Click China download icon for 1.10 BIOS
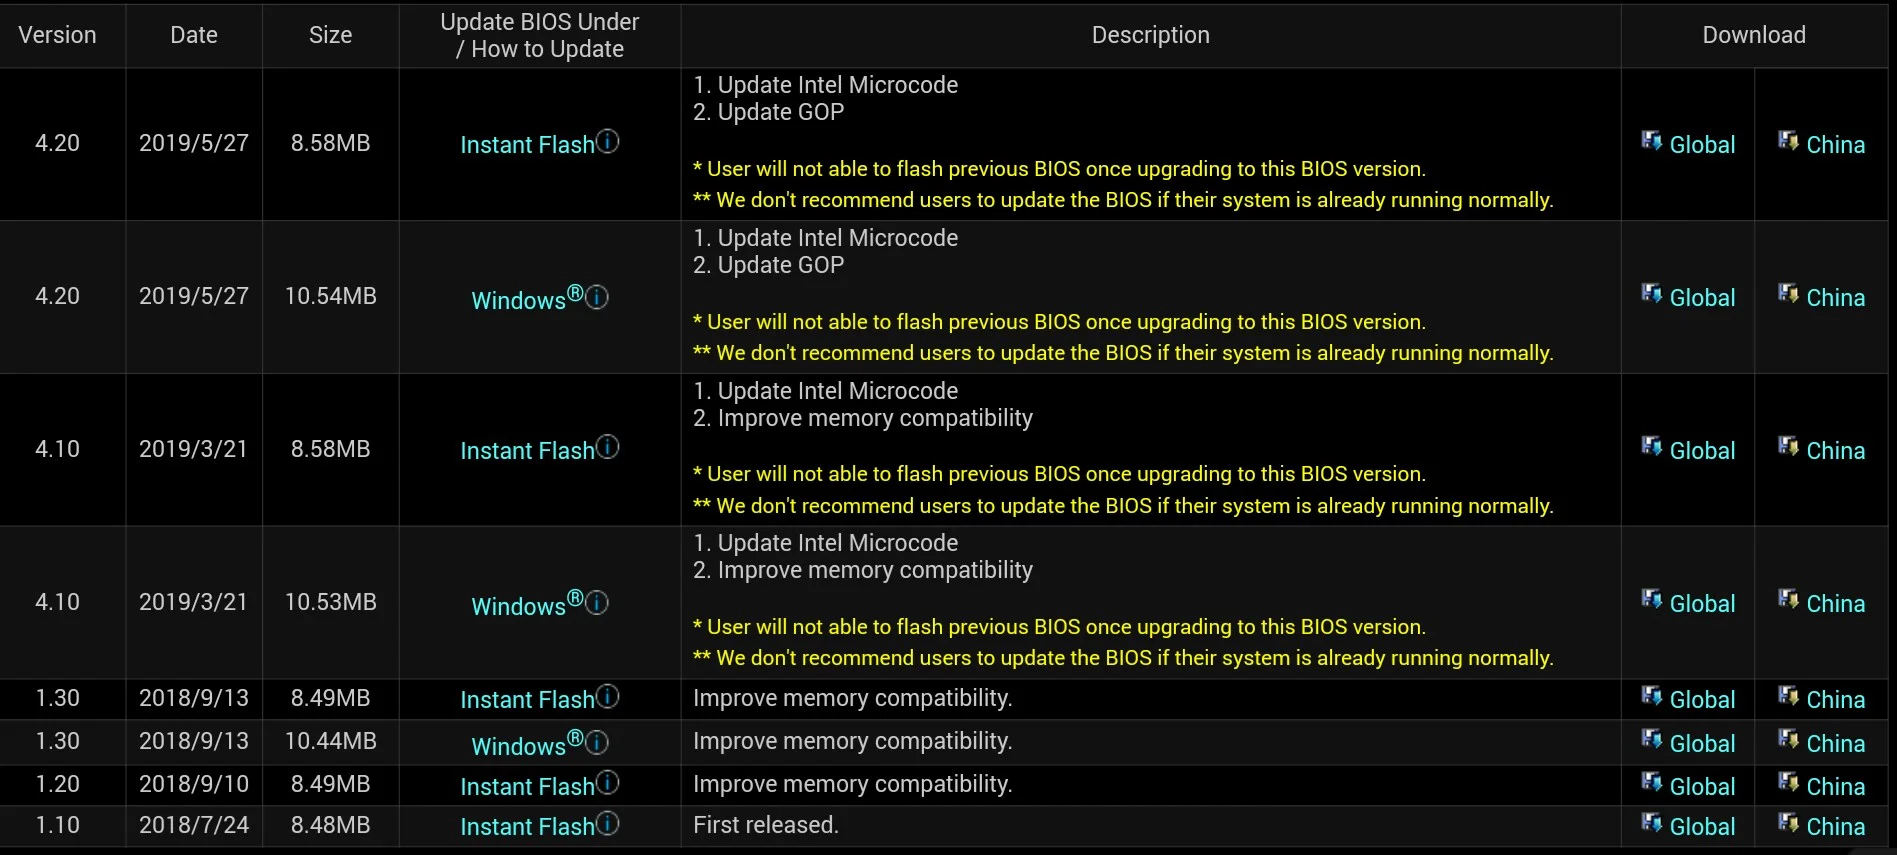The image size is (1897, 855). coord(1788,823)
